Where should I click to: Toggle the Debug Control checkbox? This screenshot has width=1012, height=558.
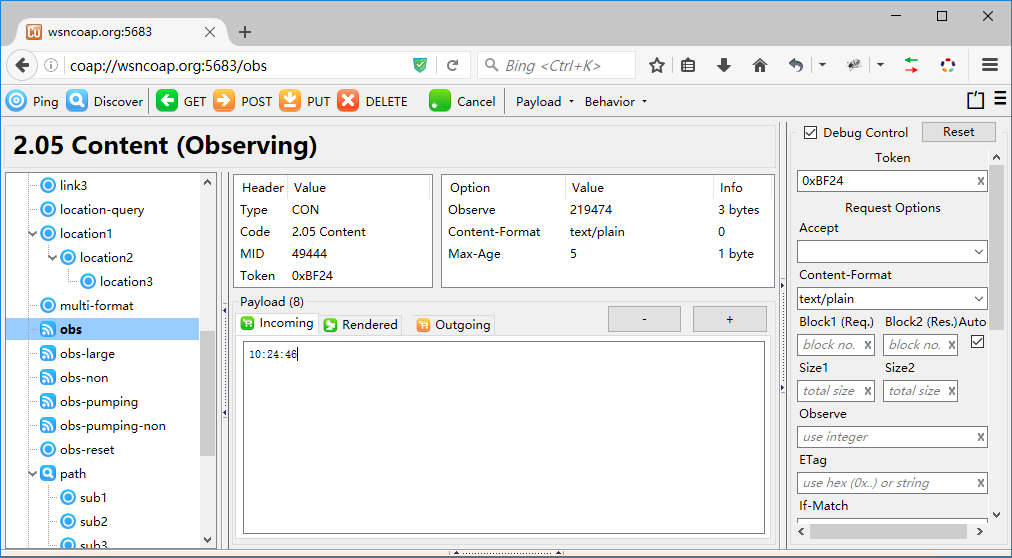click(811, 133)
